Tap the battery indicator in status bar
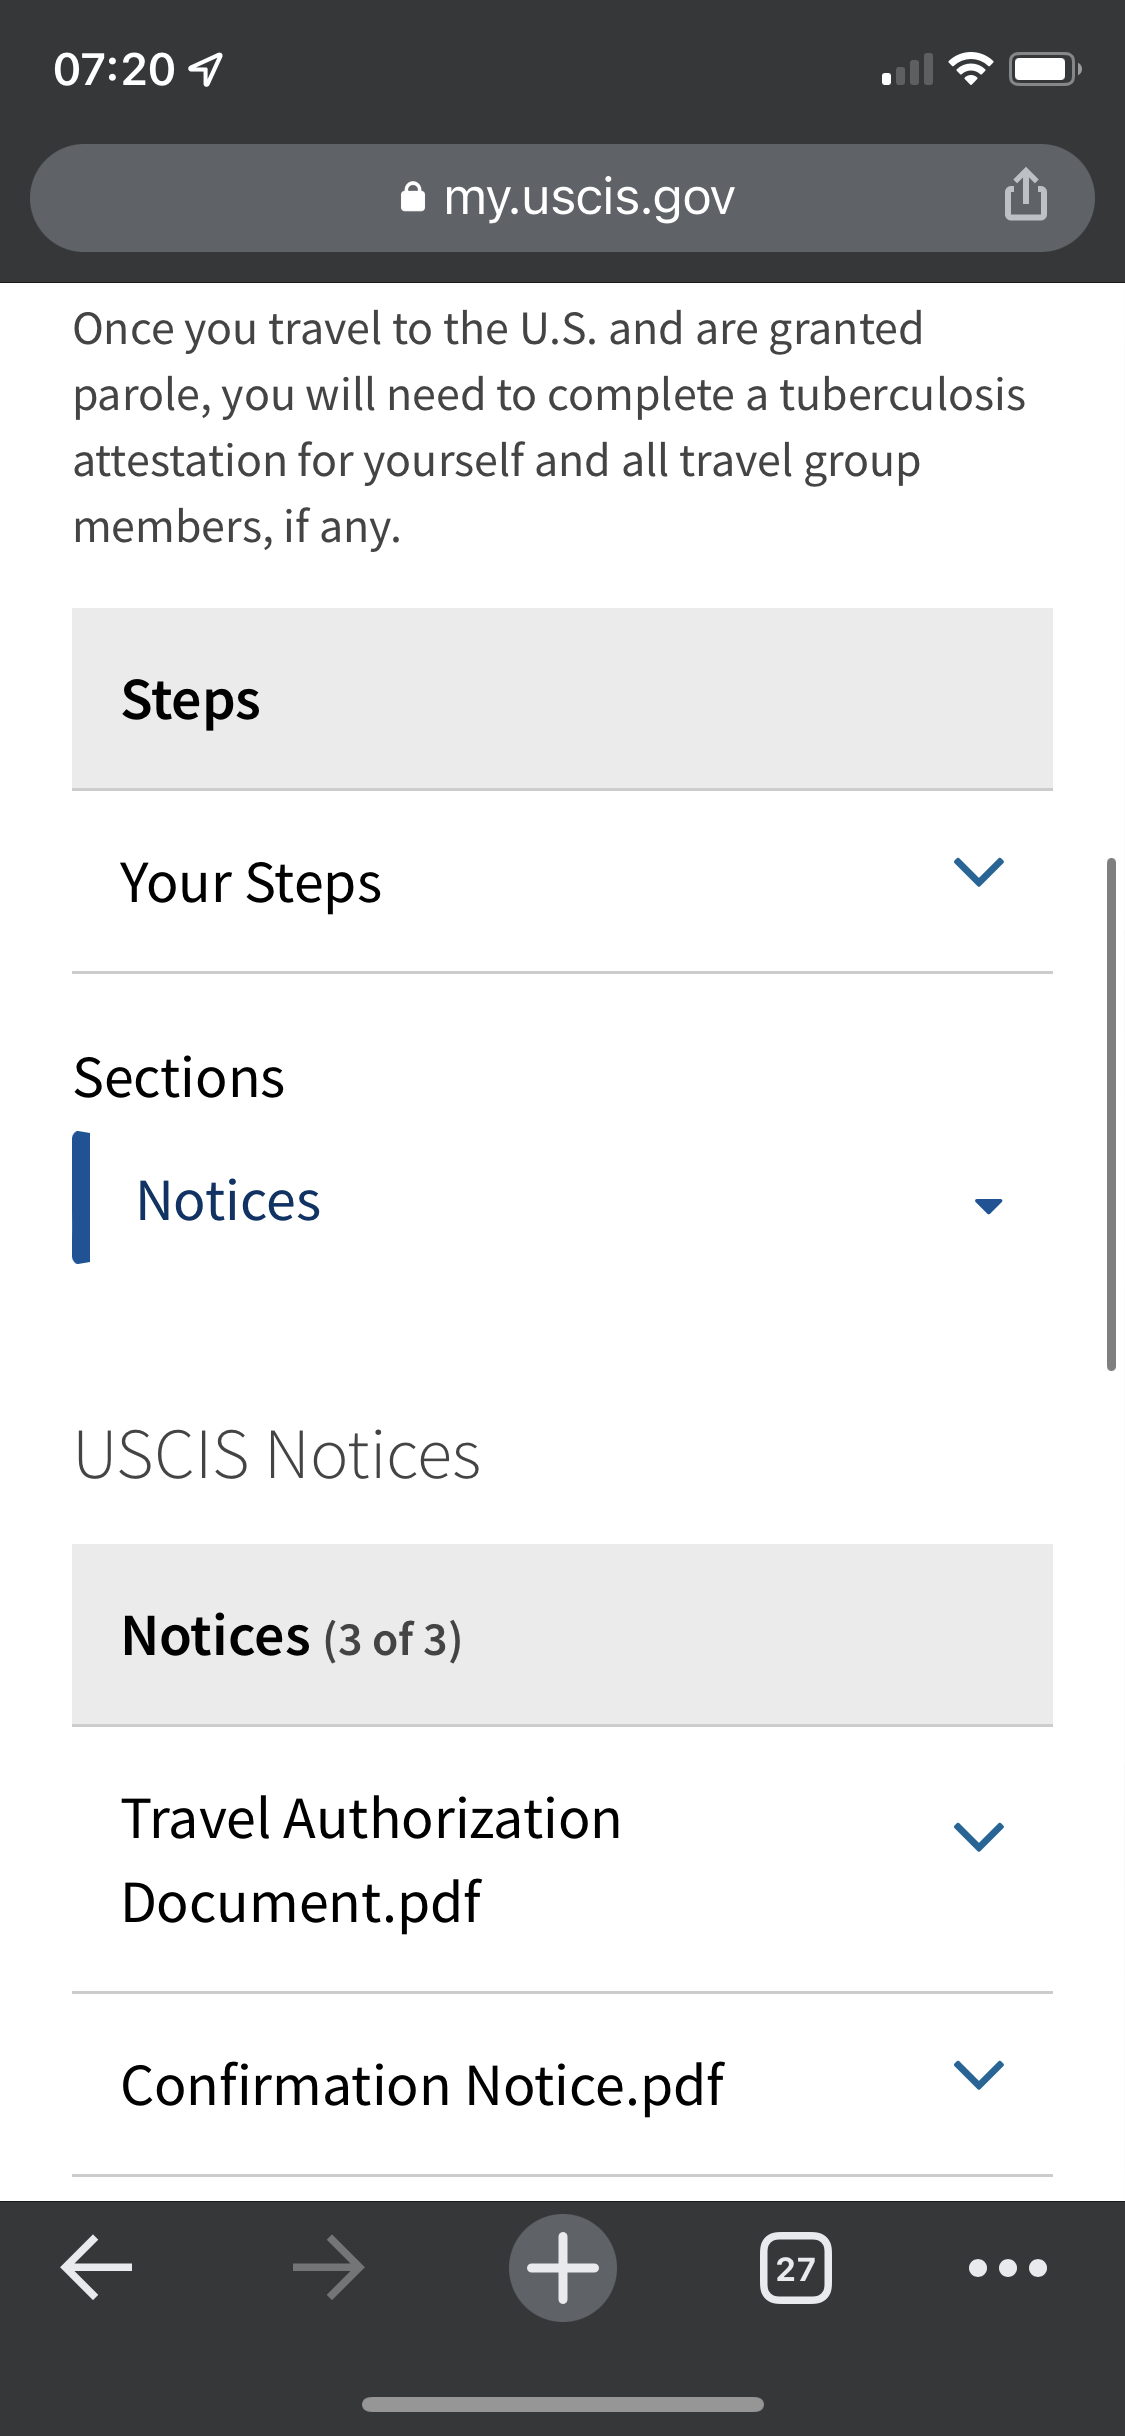This screenshot has height=2436, width=1125. [1045, 69]
